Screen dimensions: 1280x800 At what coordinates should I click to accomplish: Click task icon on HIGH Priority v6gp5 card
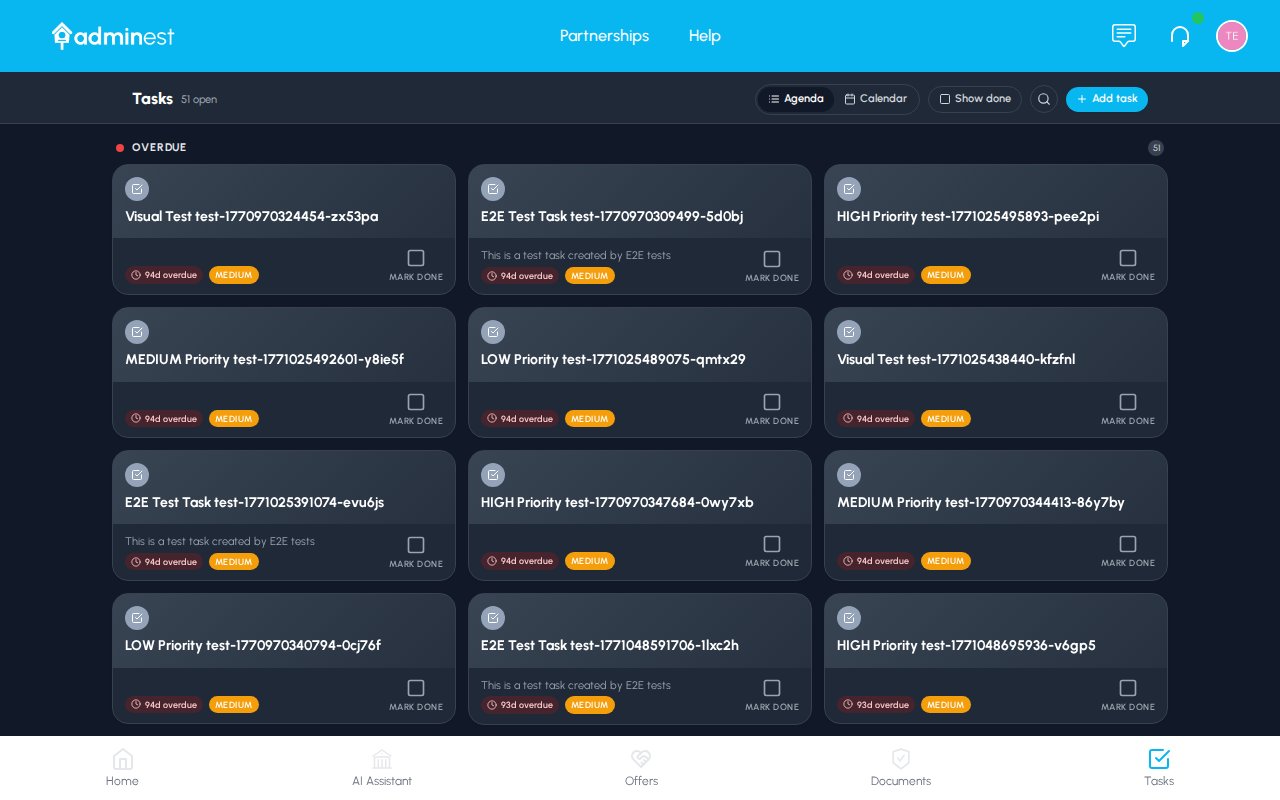[849, 618]
